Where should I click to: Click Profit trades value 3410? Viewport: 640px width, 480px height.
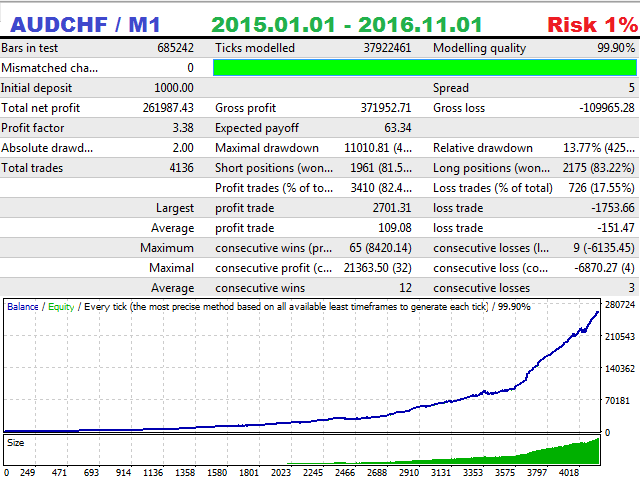(362, 188)
